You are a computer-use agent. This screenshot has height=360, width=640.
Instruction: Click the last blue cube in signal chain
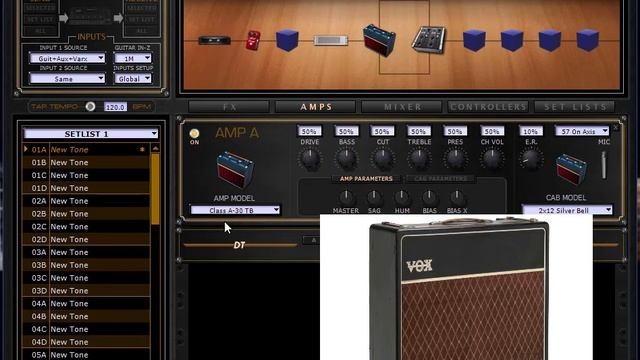coord(587,40)
